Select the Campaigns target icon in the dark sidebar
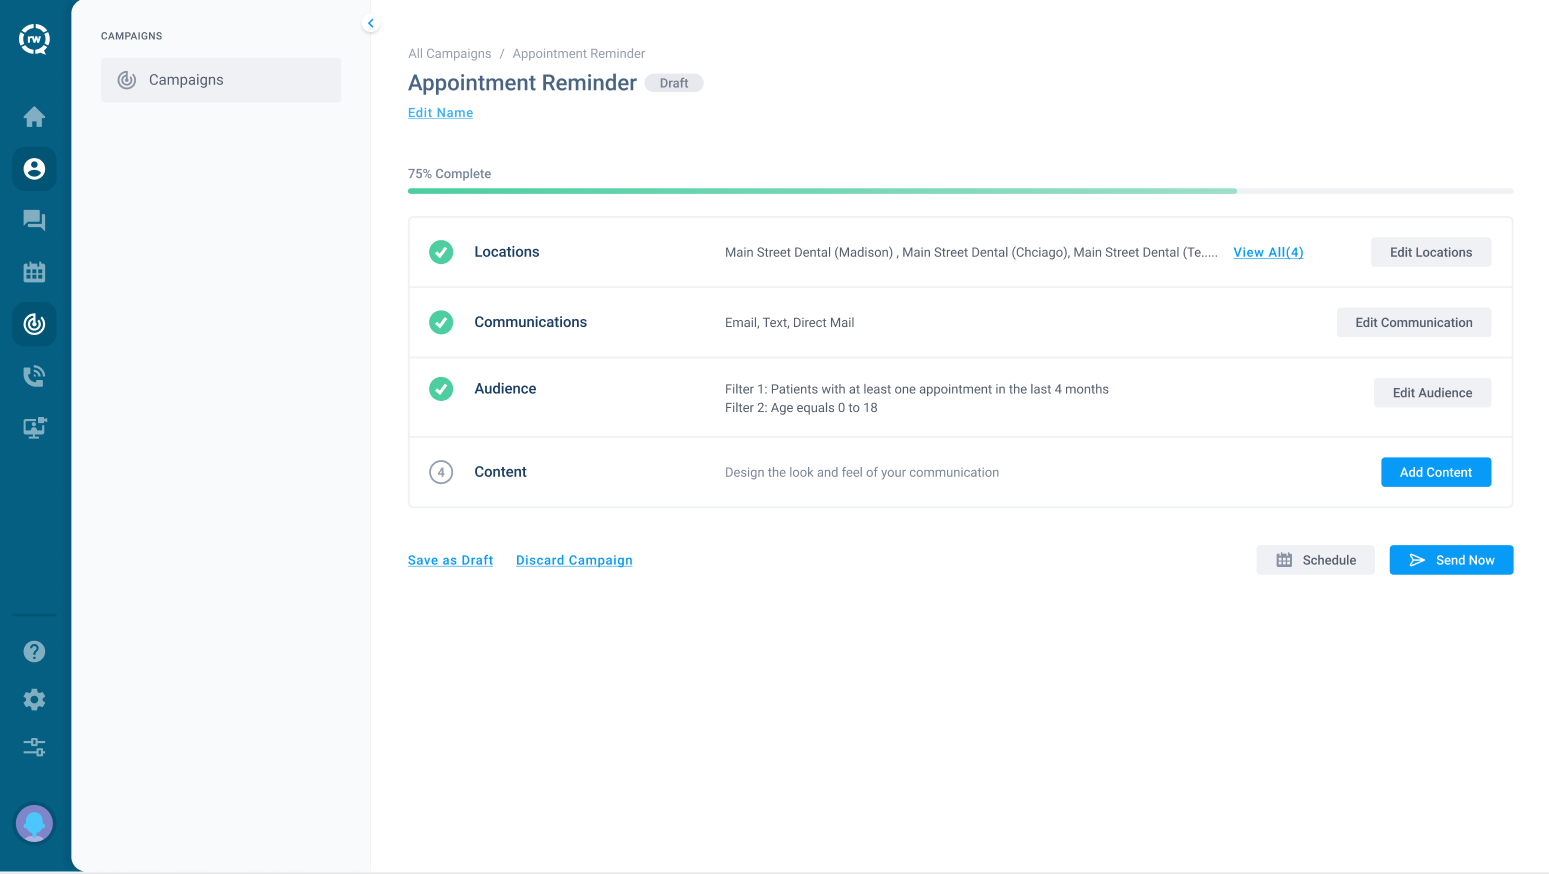1549x874 pixels. [34, 324]
